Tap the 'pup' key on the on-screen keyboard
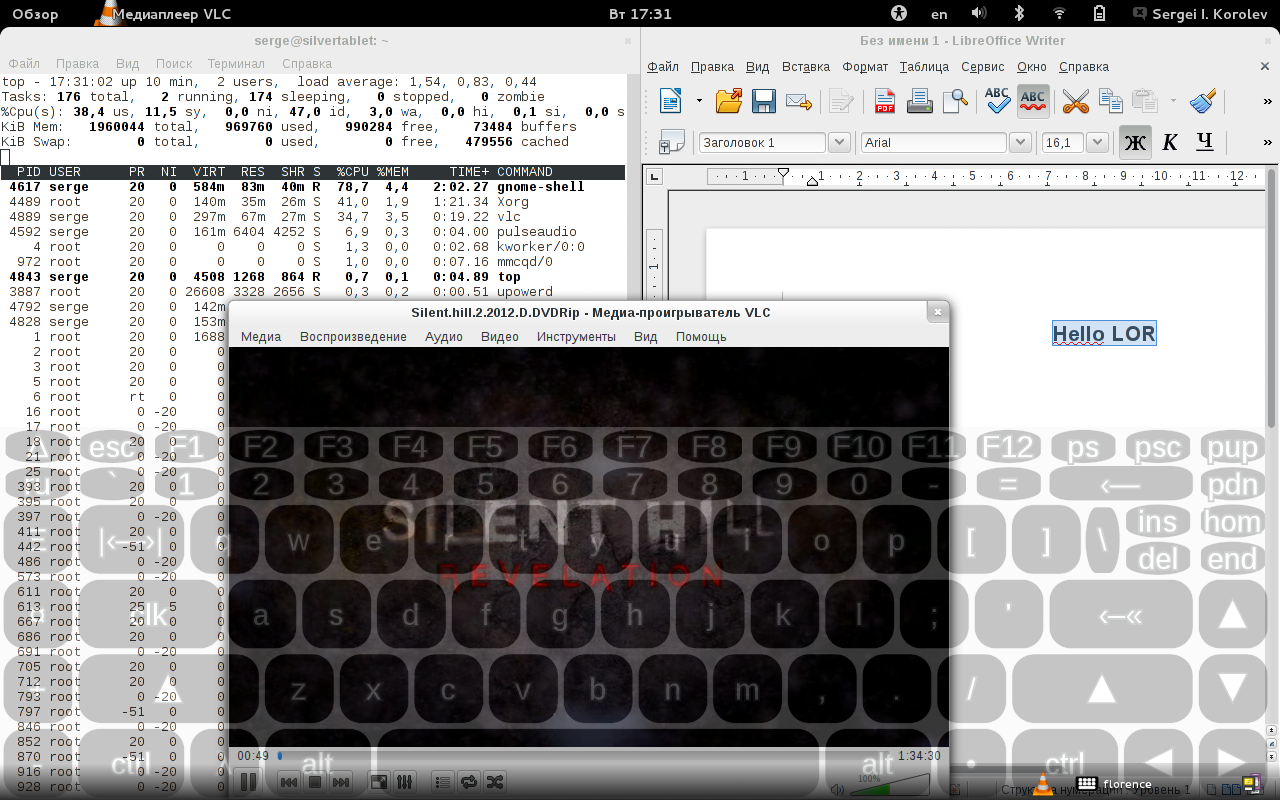Viewport: 1280px width, 800px height. pyautogui.click(x=1232, y=448)
